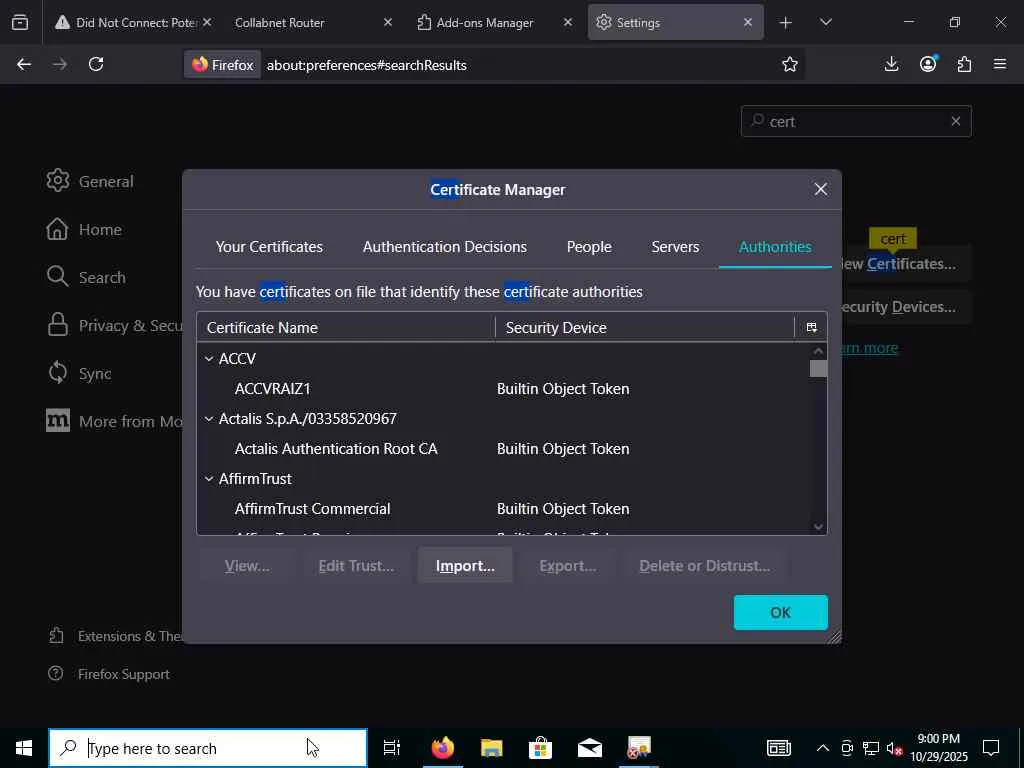Viewport: 1024px width, 768px height.
Task: Open the Downloads panel icon
Action: tap(891, 64)
